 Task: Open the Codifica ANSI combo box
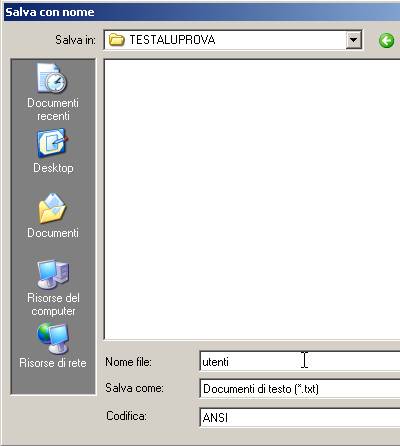pyautogui.click(x=300, y=417)
